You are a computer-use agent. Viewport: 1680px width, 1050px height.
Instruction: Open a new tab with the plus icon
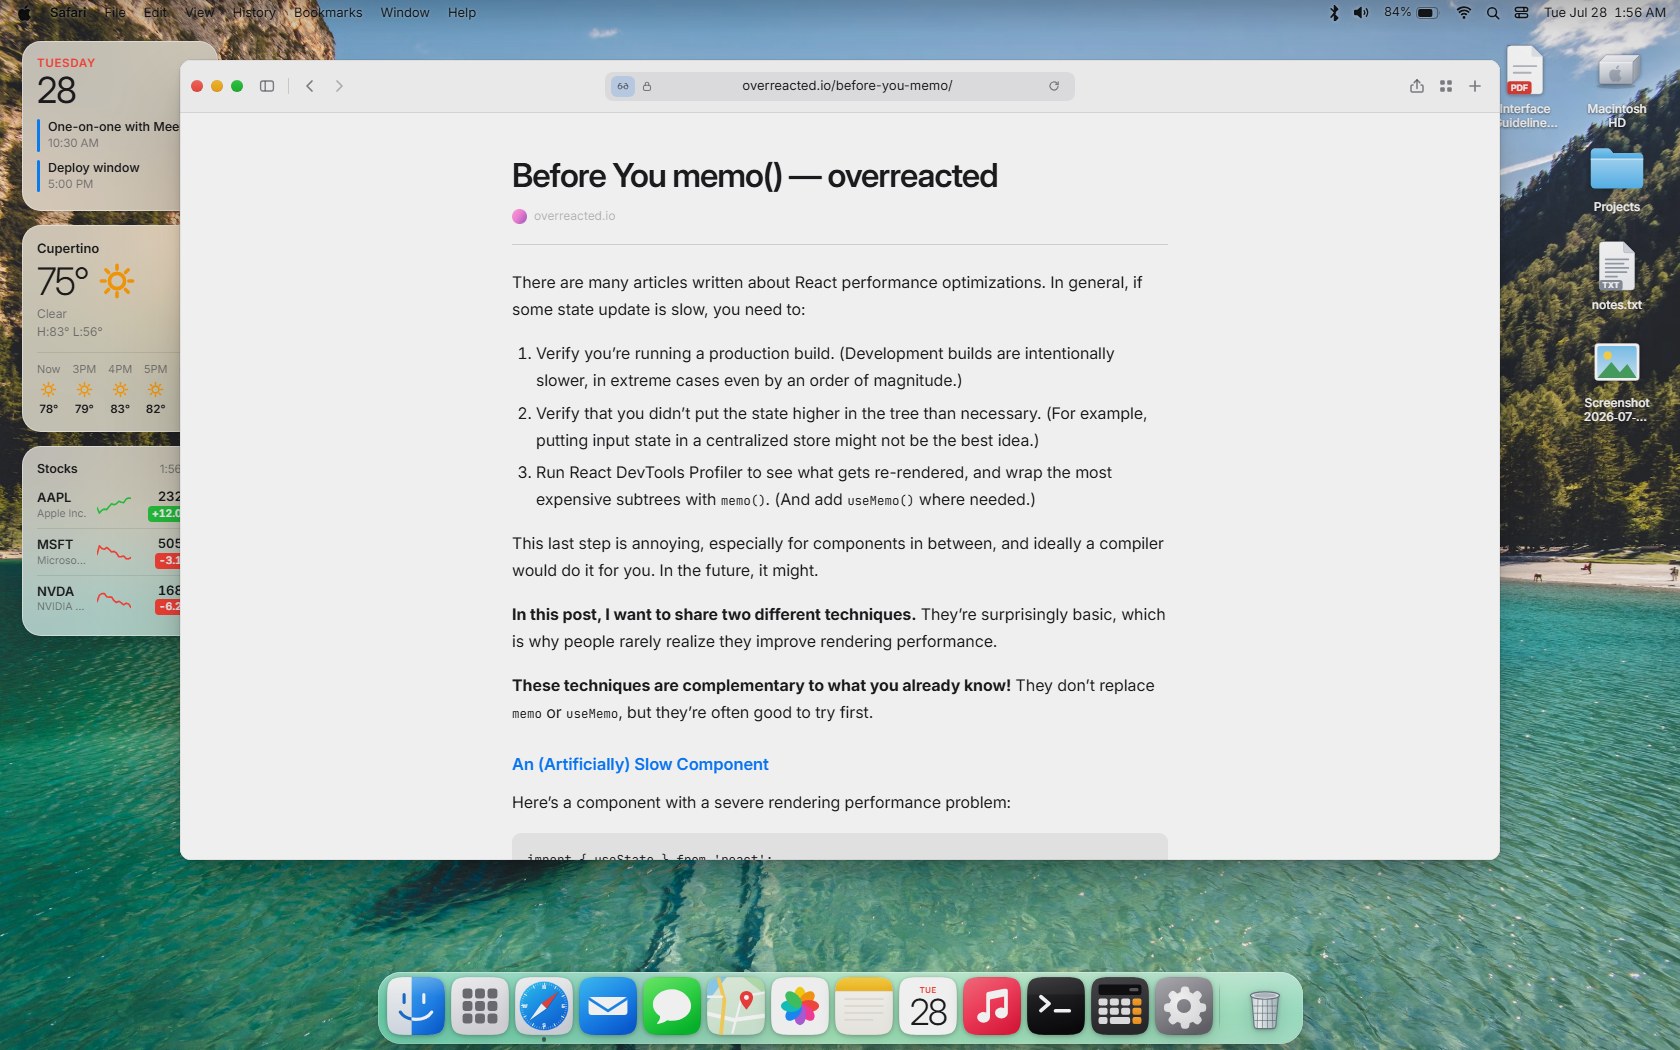pyautogui.click(x=1475, y=86)
